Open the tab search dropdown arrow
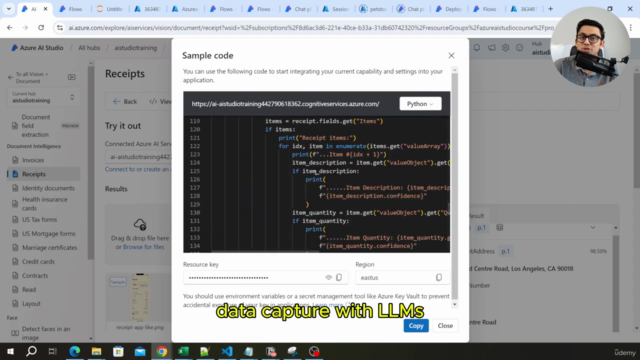The image size is (640, 360). 8,9
